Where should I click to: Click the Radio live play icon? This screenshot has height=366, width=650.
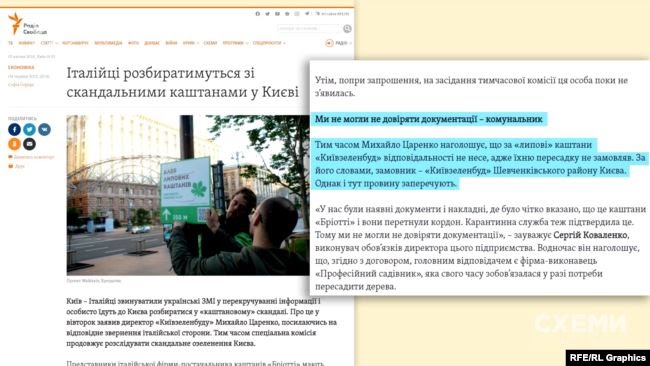(x=329, y=43)
